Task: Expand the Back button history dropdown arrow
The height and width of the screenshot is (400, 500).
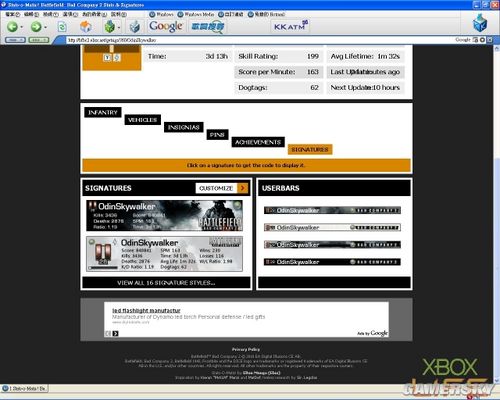Action: point(22,27)
